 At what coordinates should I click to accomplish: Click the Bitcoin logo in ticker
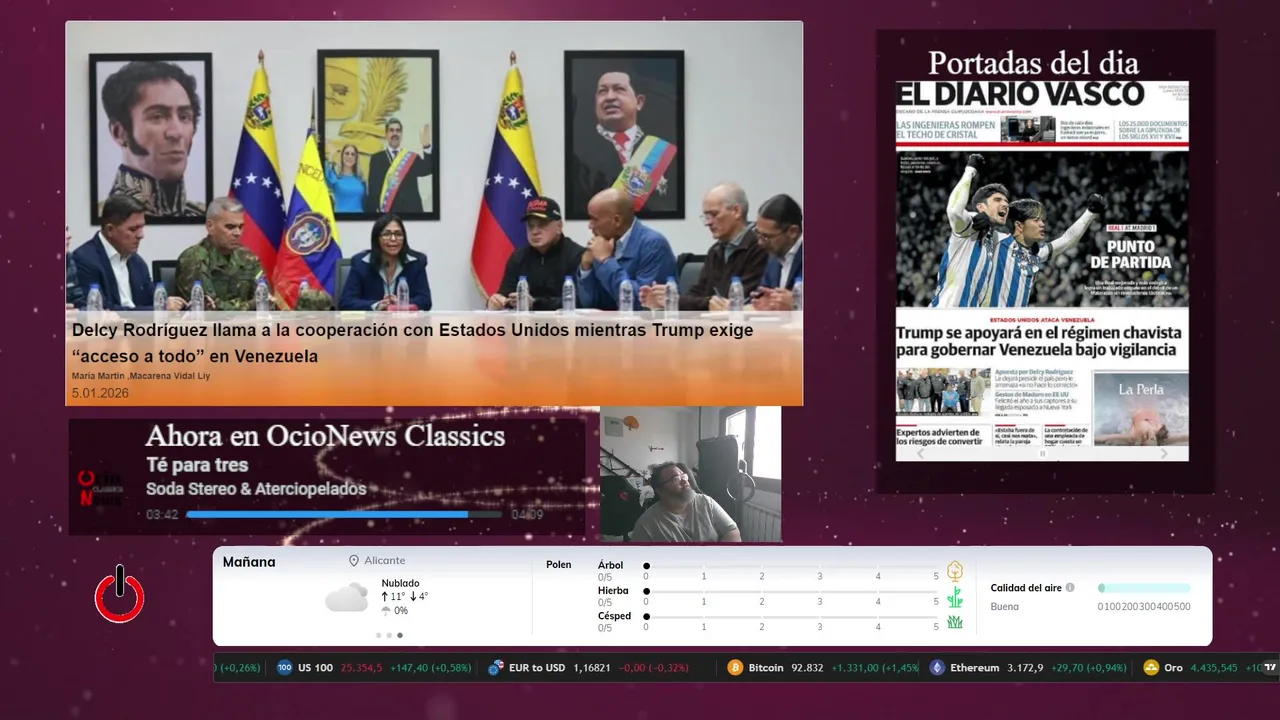(x=735, y=667)
